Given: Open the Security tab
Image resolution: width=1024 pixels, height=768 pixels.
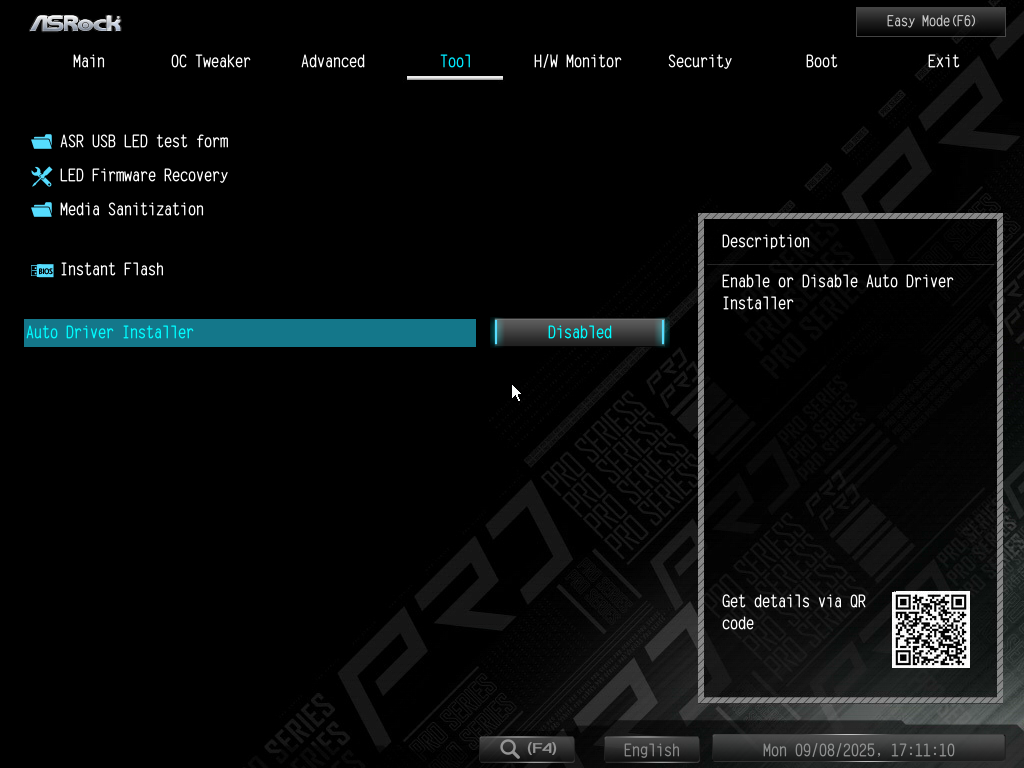Looking at the screenshot, I should pos(699,62).
